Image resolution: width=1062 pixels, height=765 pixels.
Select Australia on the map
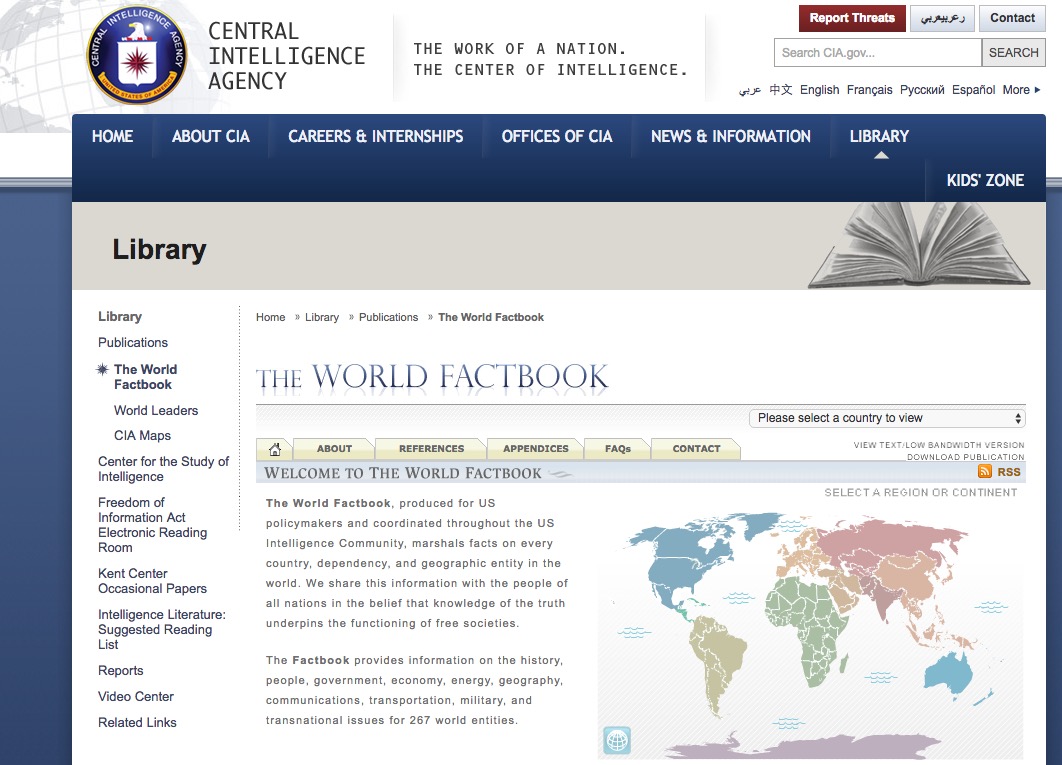click(949, 673)
